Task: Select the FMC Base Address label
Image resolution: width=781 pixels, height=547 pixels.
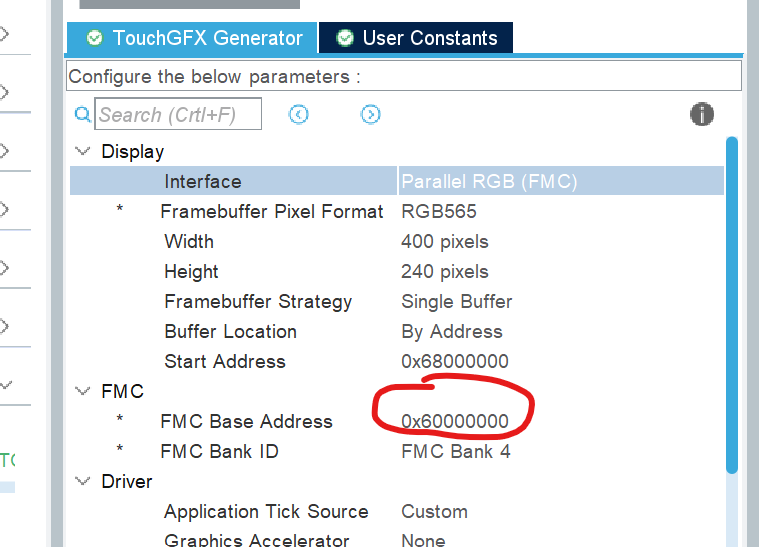Action: 246,421
